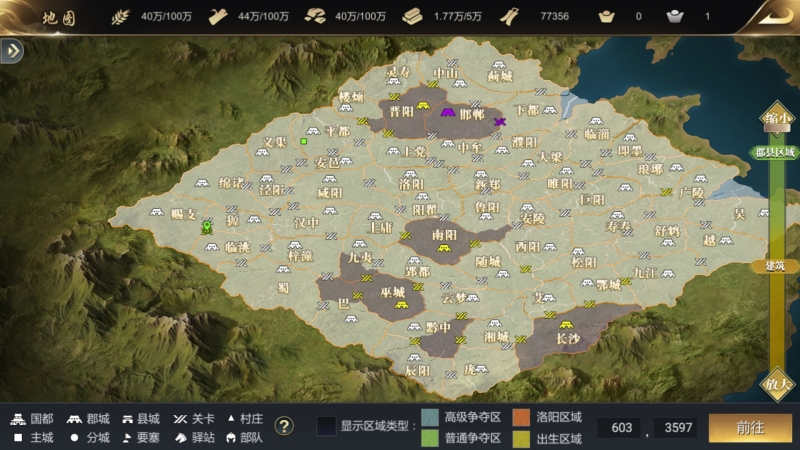Viewport: 800px width, 450px height.
Task: Click the 地图 title at top left
Action: (x=59, y=18)
